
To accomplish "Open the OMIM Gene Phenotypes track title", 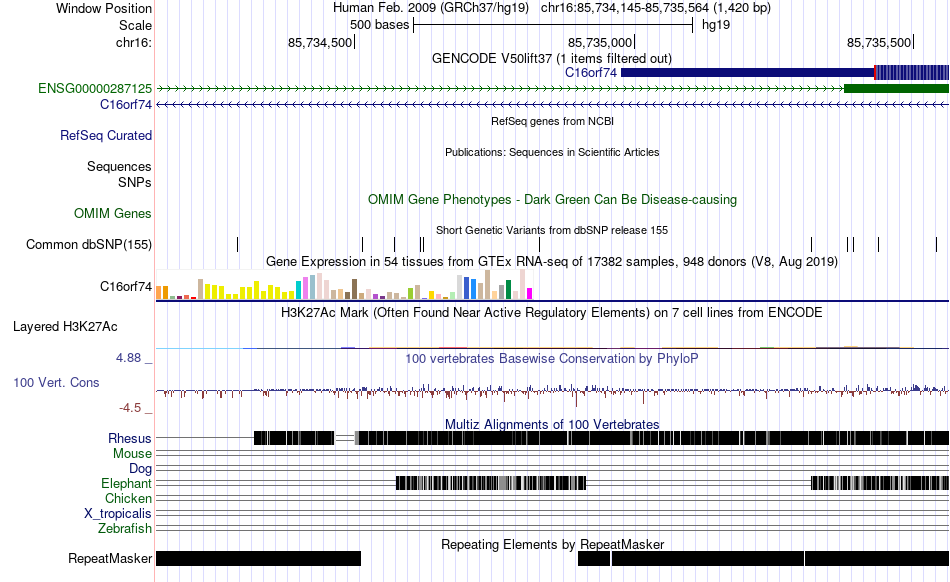I will click(552, 199).
